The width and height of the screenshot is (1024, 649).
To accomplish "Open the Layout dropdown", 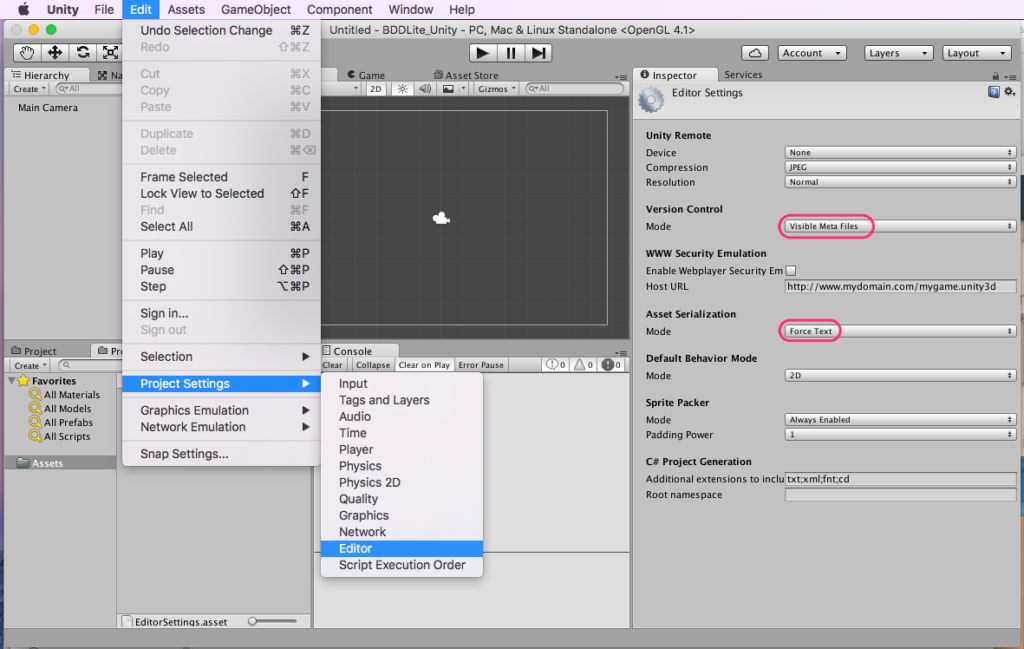I will pyautogui.click(x=976, y=53).
